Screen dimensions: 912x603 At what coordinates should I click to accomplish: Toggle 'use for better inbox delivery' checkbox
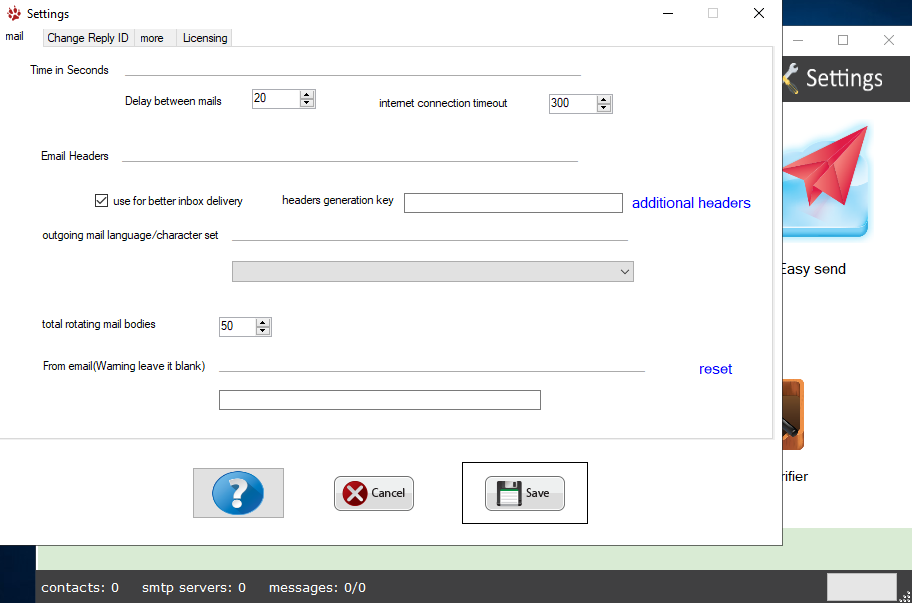[101, 201]
